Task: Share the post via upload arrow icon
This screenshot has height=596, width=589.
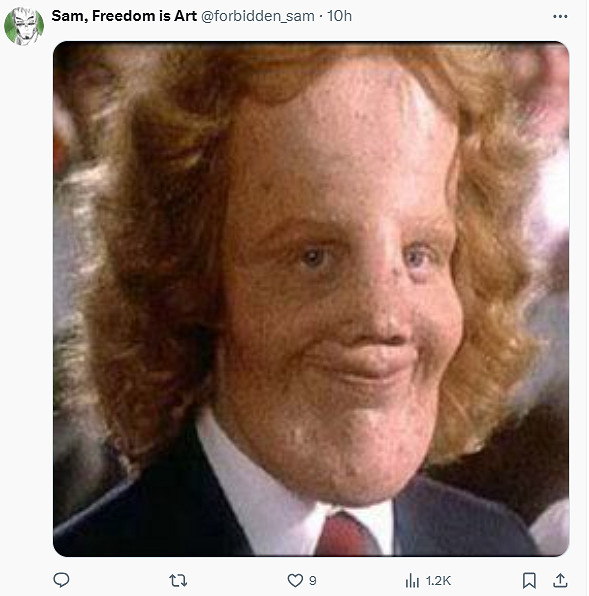Action: pos(560,580)
